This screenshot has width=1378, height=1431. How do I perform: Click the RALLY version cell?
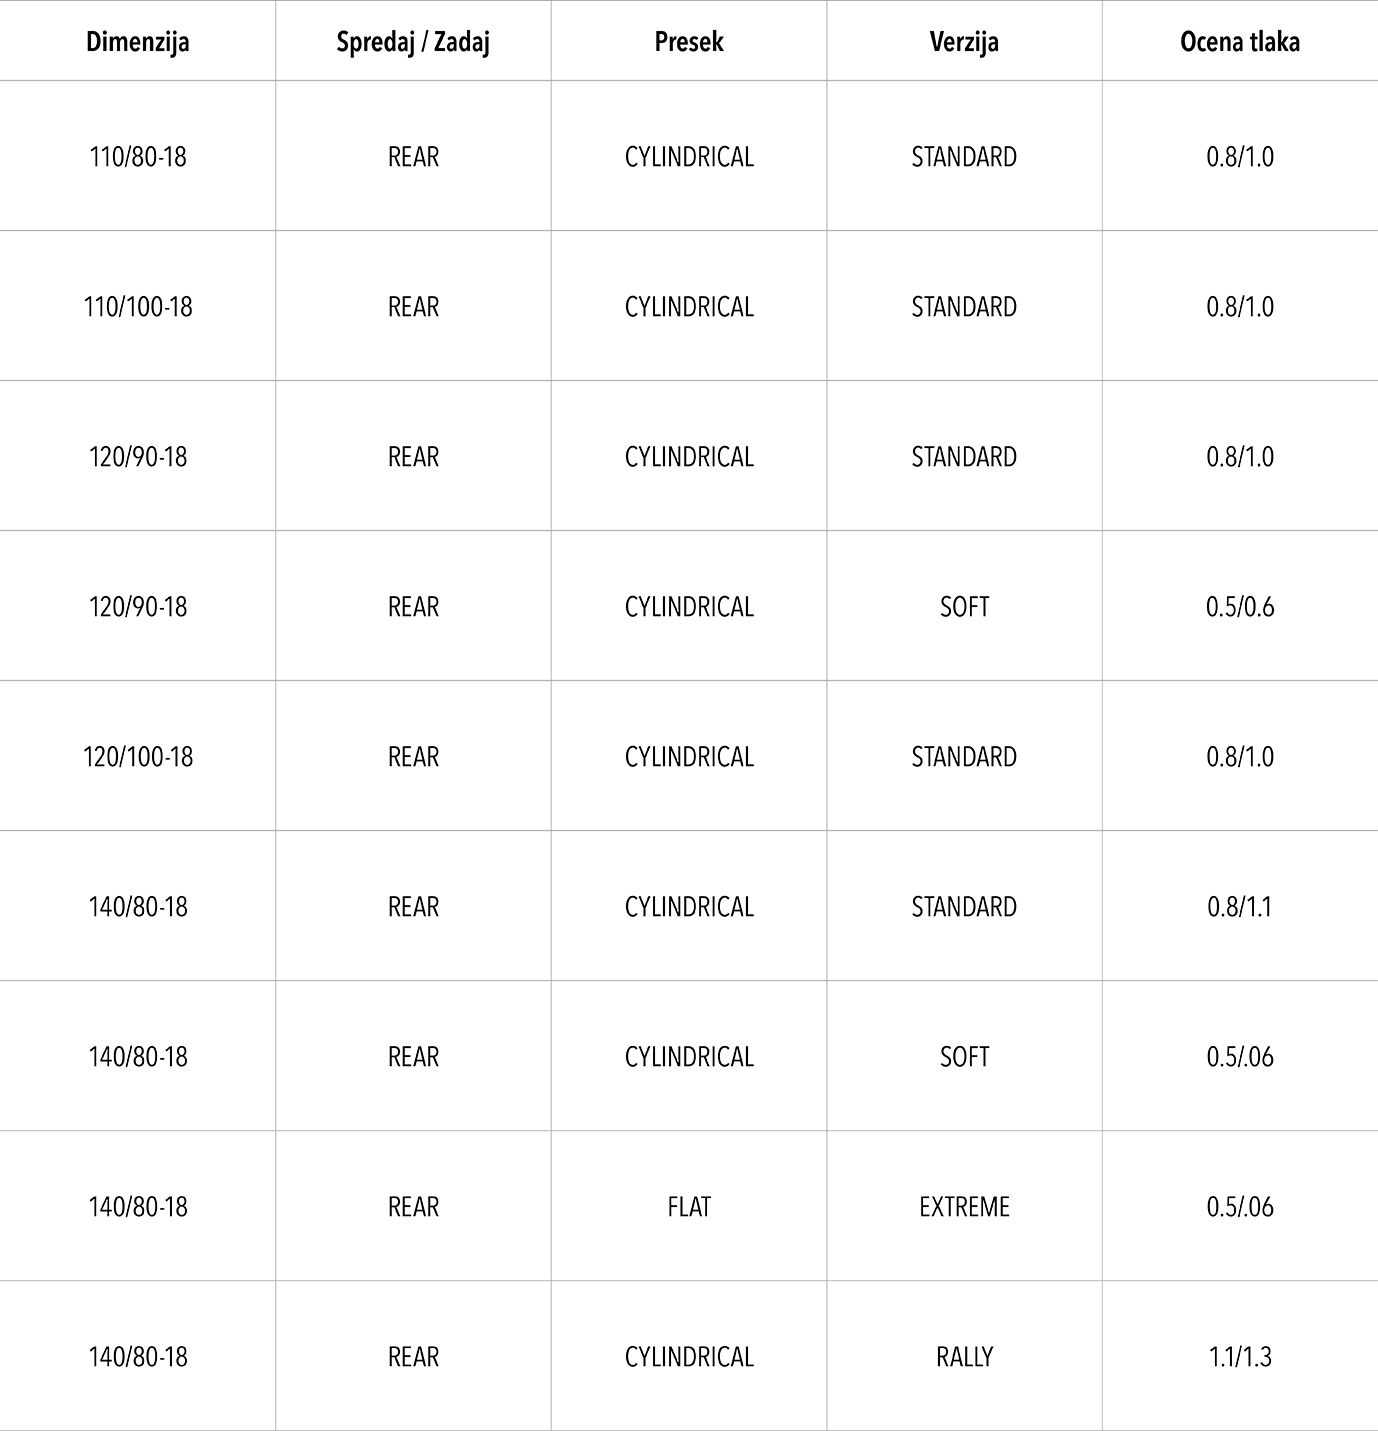click(x=964, y=1357)
